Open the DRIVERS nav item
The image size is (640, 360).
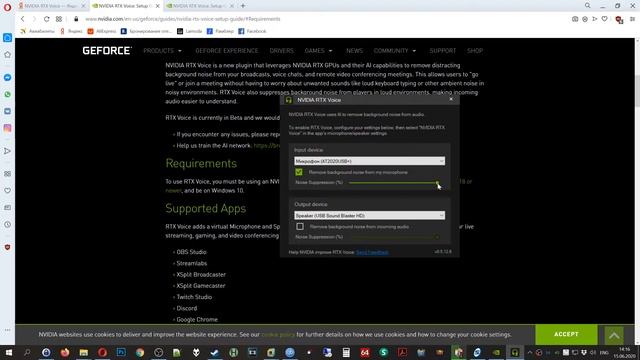coord(281,51)
